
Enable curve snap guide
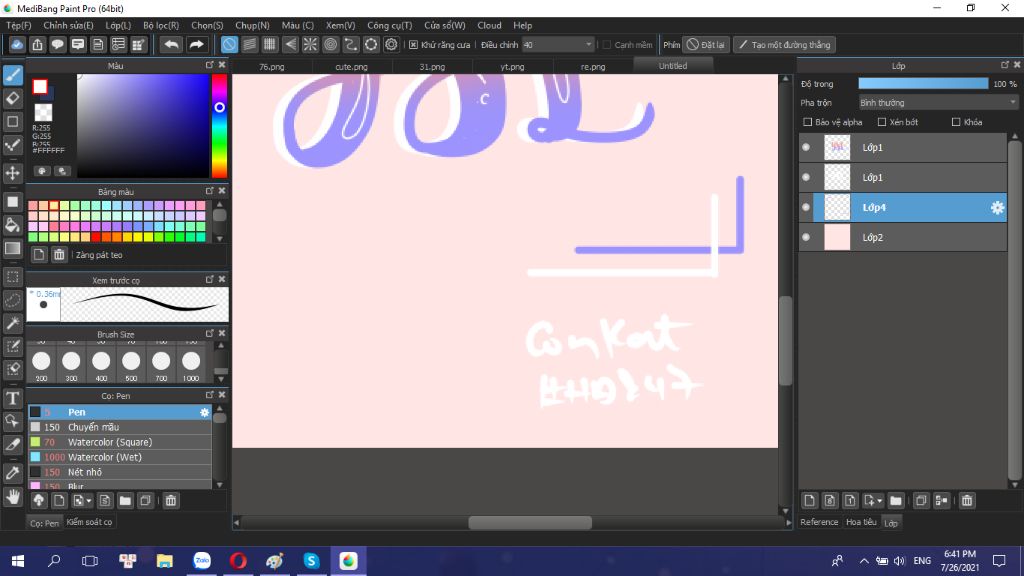(351, 44)
